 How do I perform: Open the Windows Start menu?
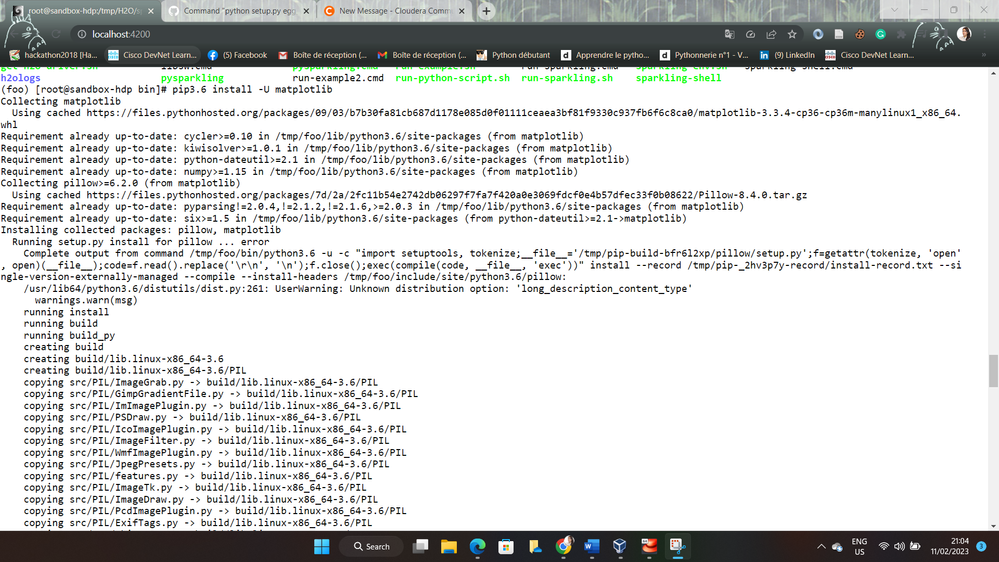click(x=322, y=547)
